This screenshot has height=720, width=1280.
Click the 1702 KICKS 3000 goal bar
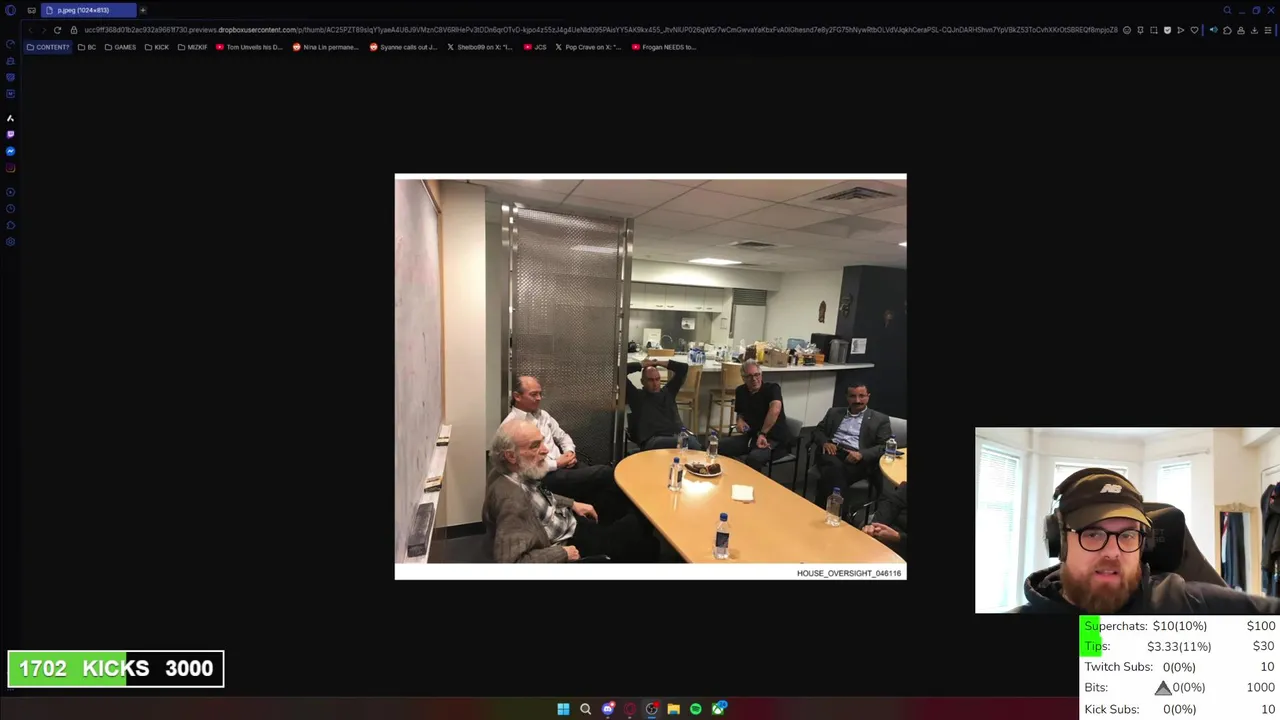tap(116, 669)
